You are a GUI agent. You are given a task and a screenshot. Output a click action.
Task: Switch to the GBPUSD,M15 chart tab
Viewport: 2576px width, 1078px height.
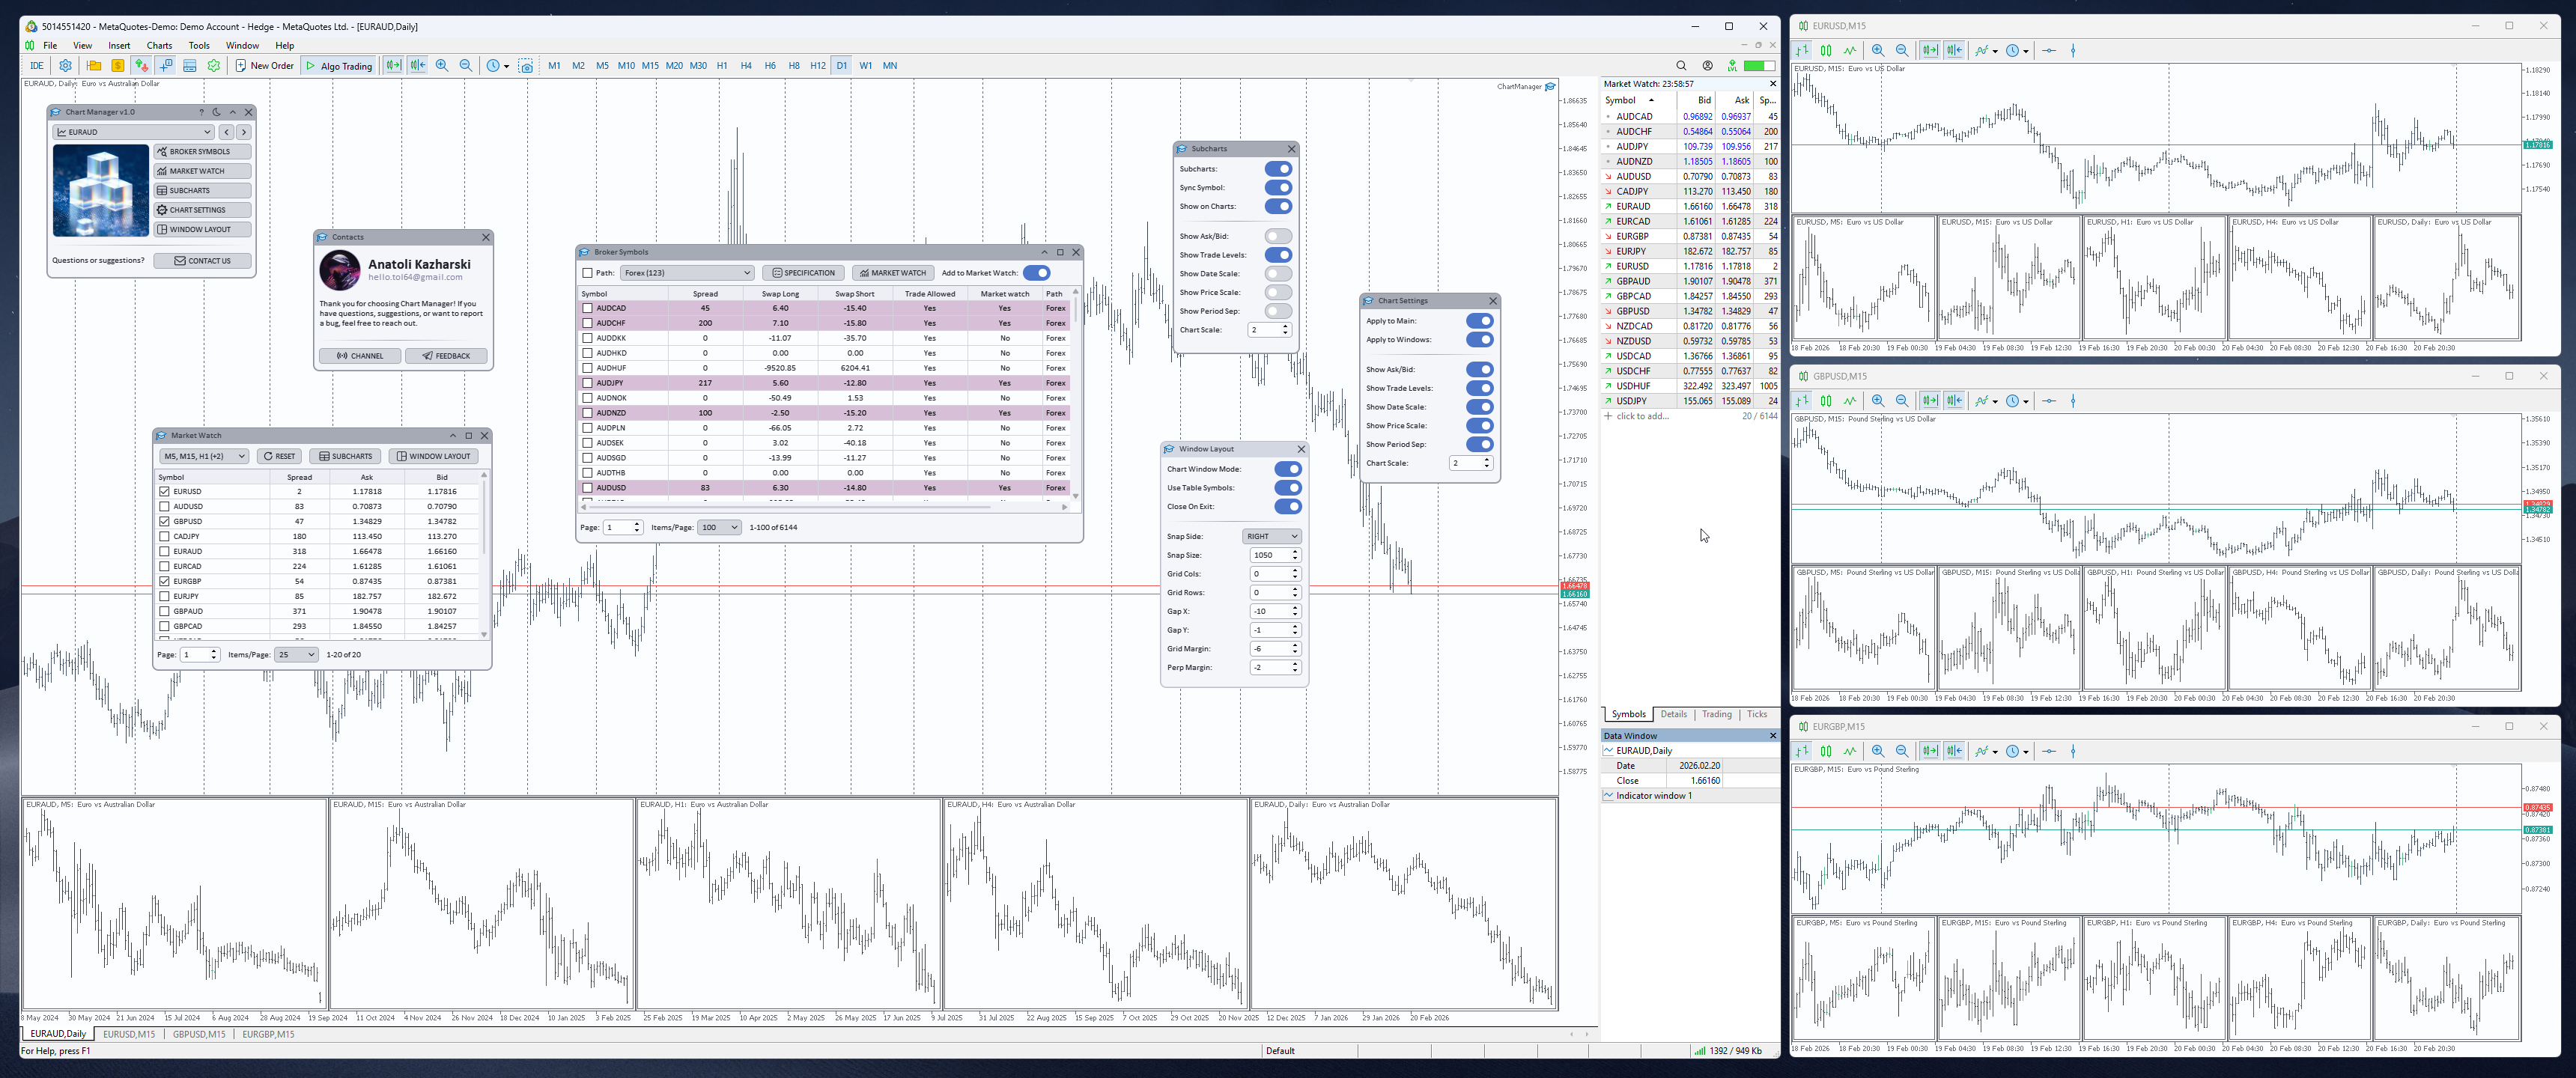(x=199, y=1034)
